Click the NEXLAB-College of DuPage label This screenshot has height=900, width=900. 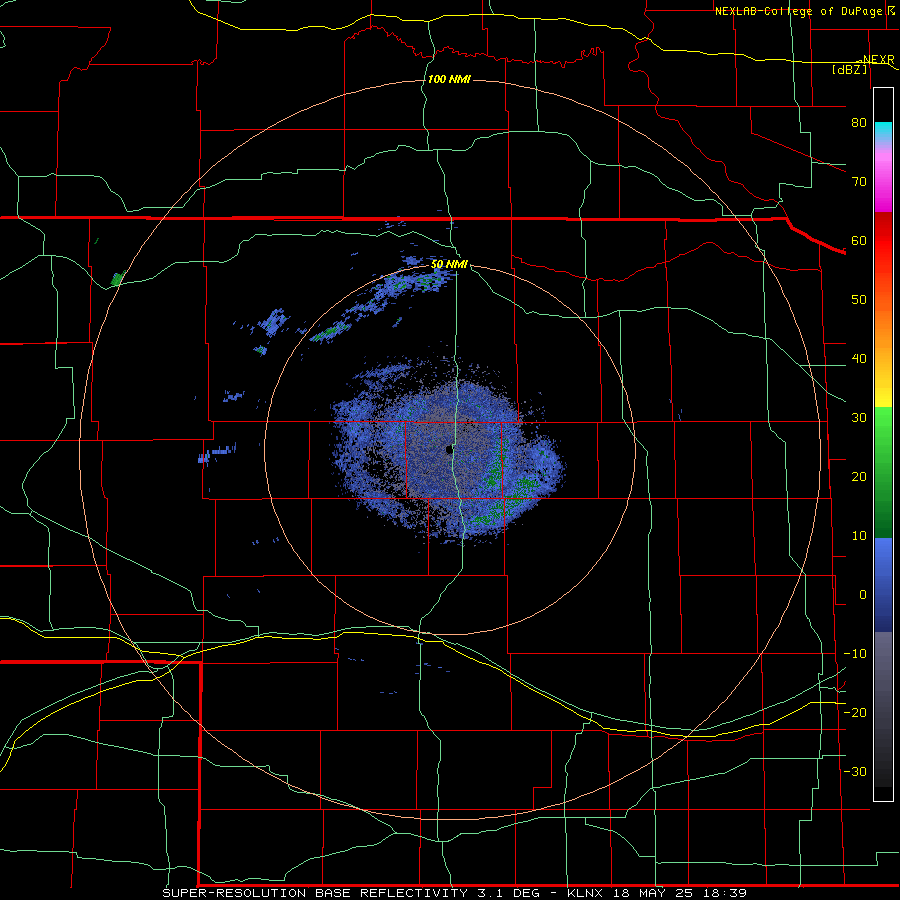[799, 11]
